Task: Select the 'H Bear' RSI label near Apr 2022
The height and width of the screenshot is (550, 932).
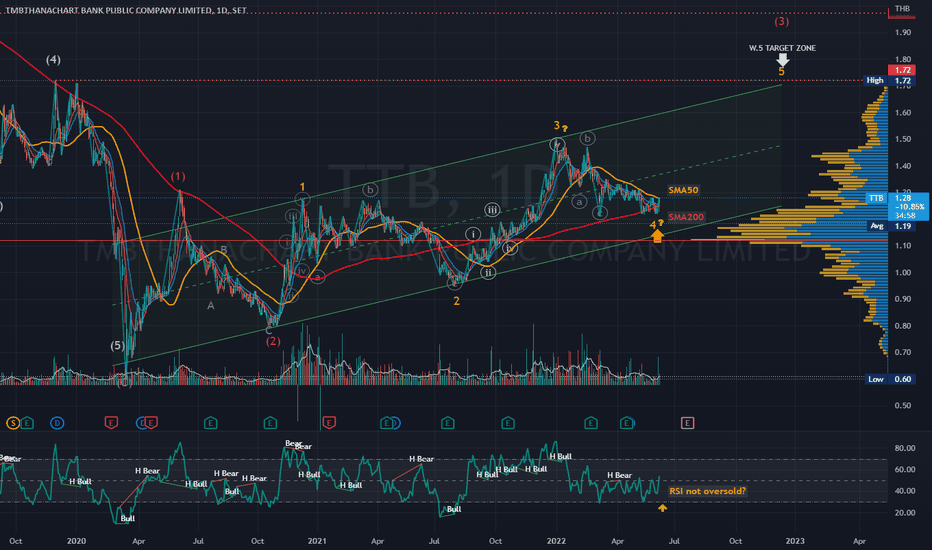Action: click(619, 475)
